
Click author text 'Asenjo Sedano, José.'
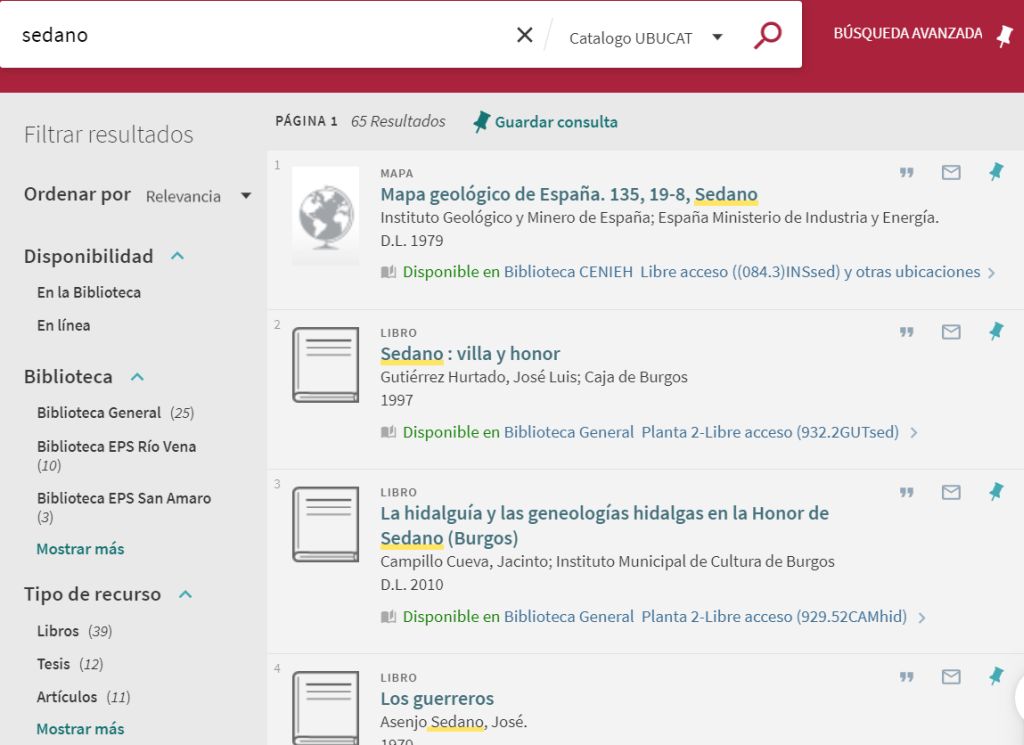pyautogui.click(x=453, y=722)
